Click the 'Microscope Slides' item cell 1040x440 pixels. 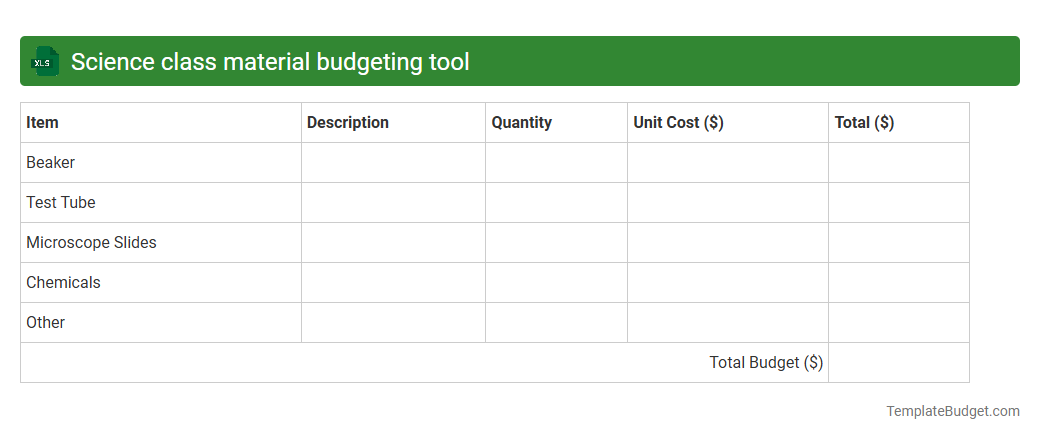click(161, 242)
